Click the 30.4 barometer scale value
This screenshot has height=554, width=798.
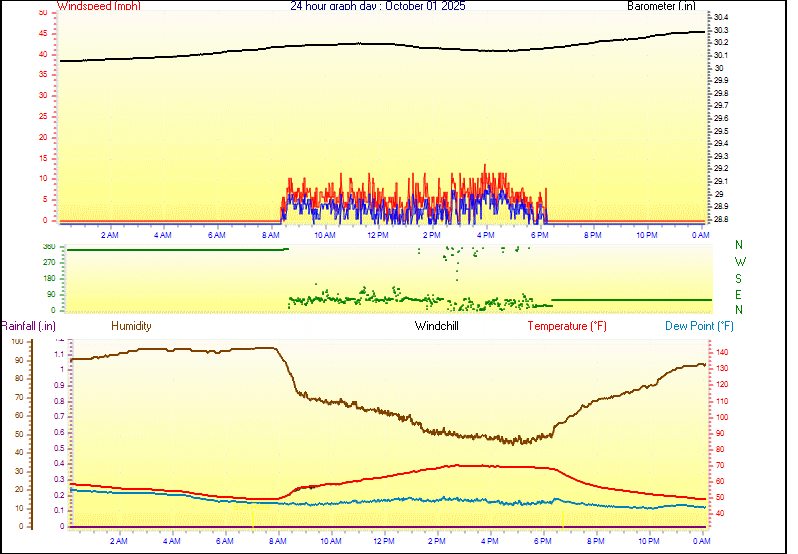point(721,18)
